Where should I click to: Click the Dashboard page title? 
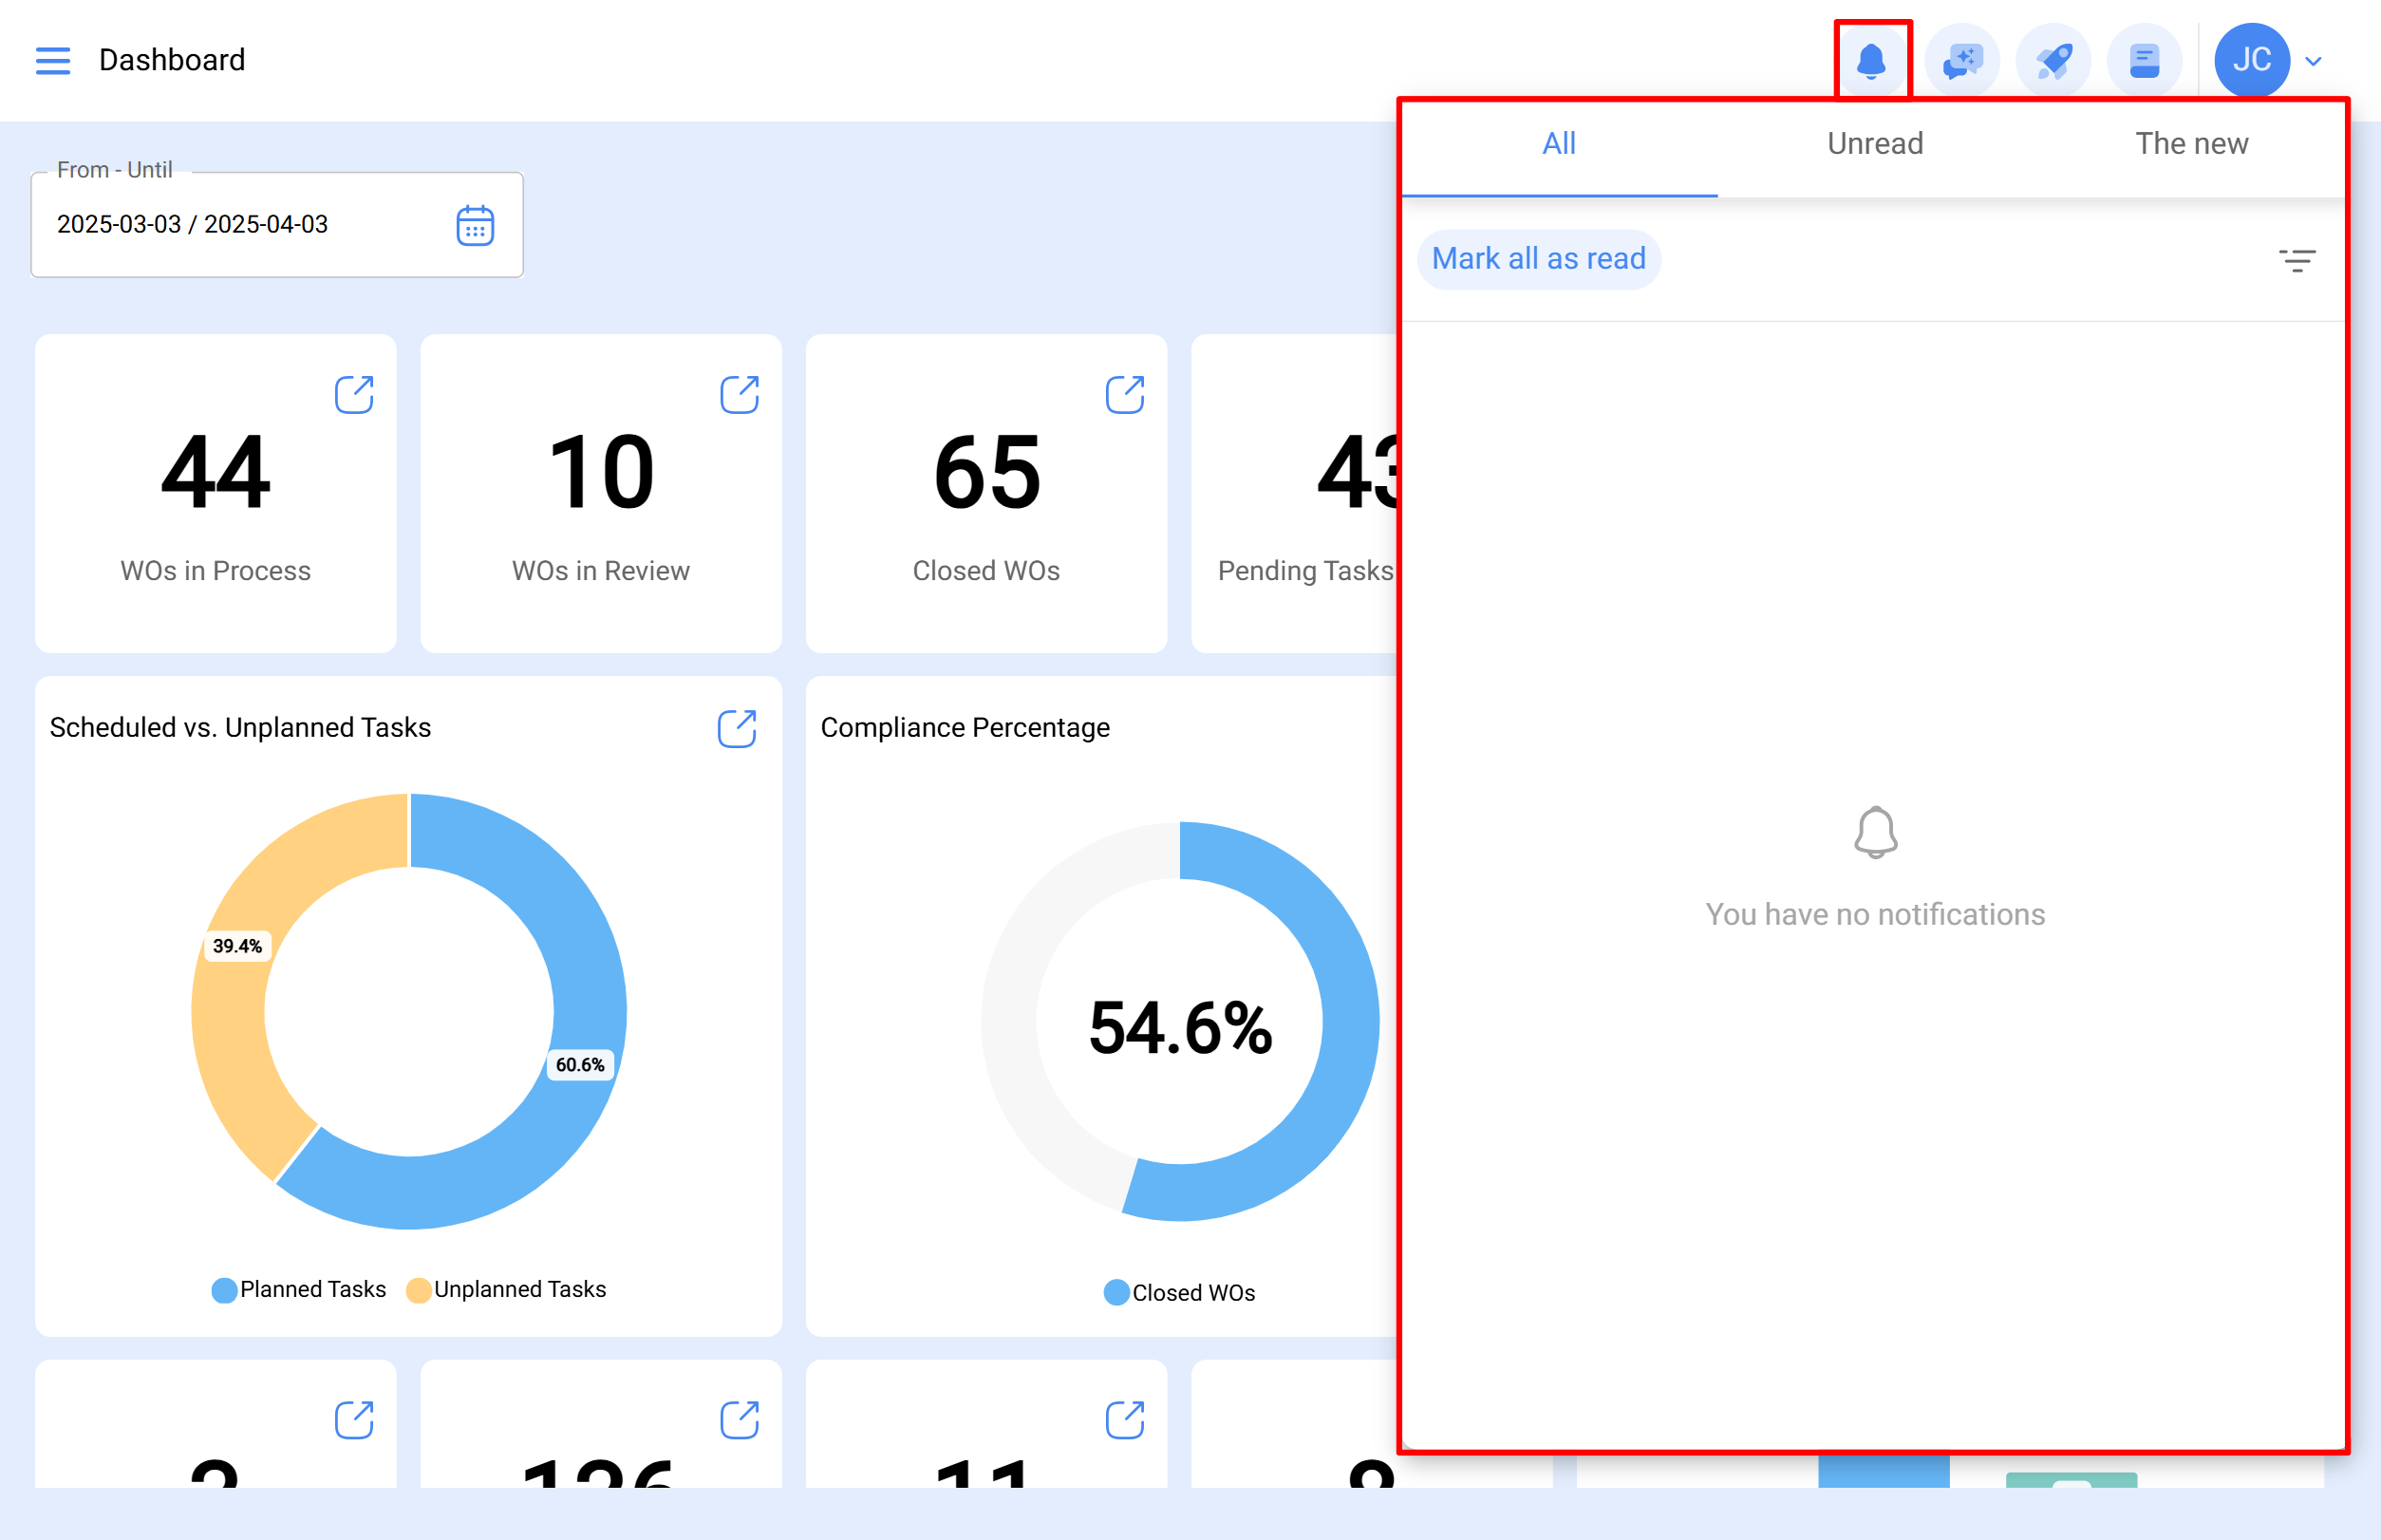click(172, 60)
